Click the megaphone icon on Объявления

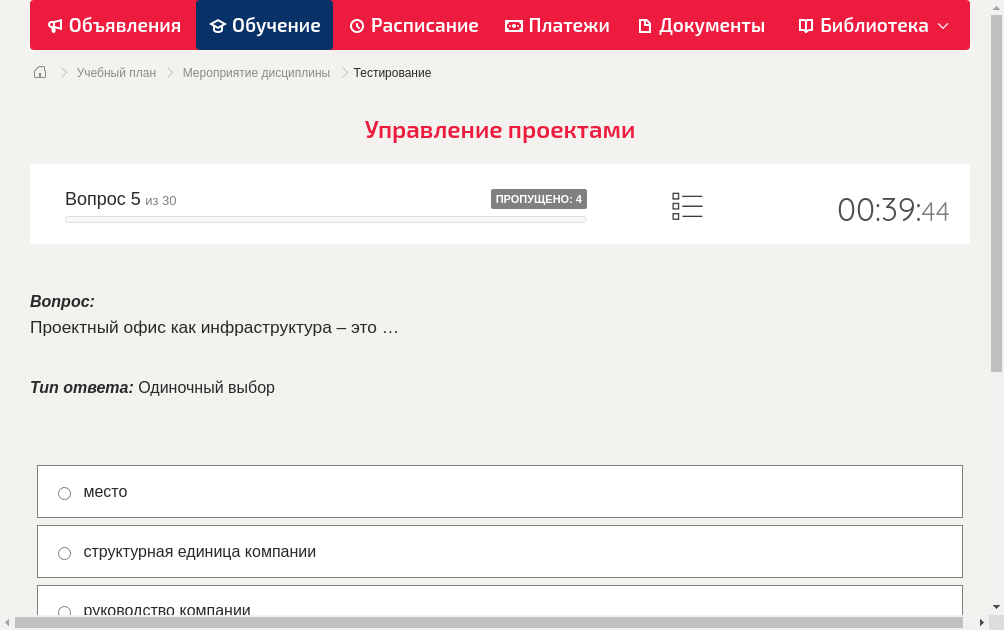point(54,25)
